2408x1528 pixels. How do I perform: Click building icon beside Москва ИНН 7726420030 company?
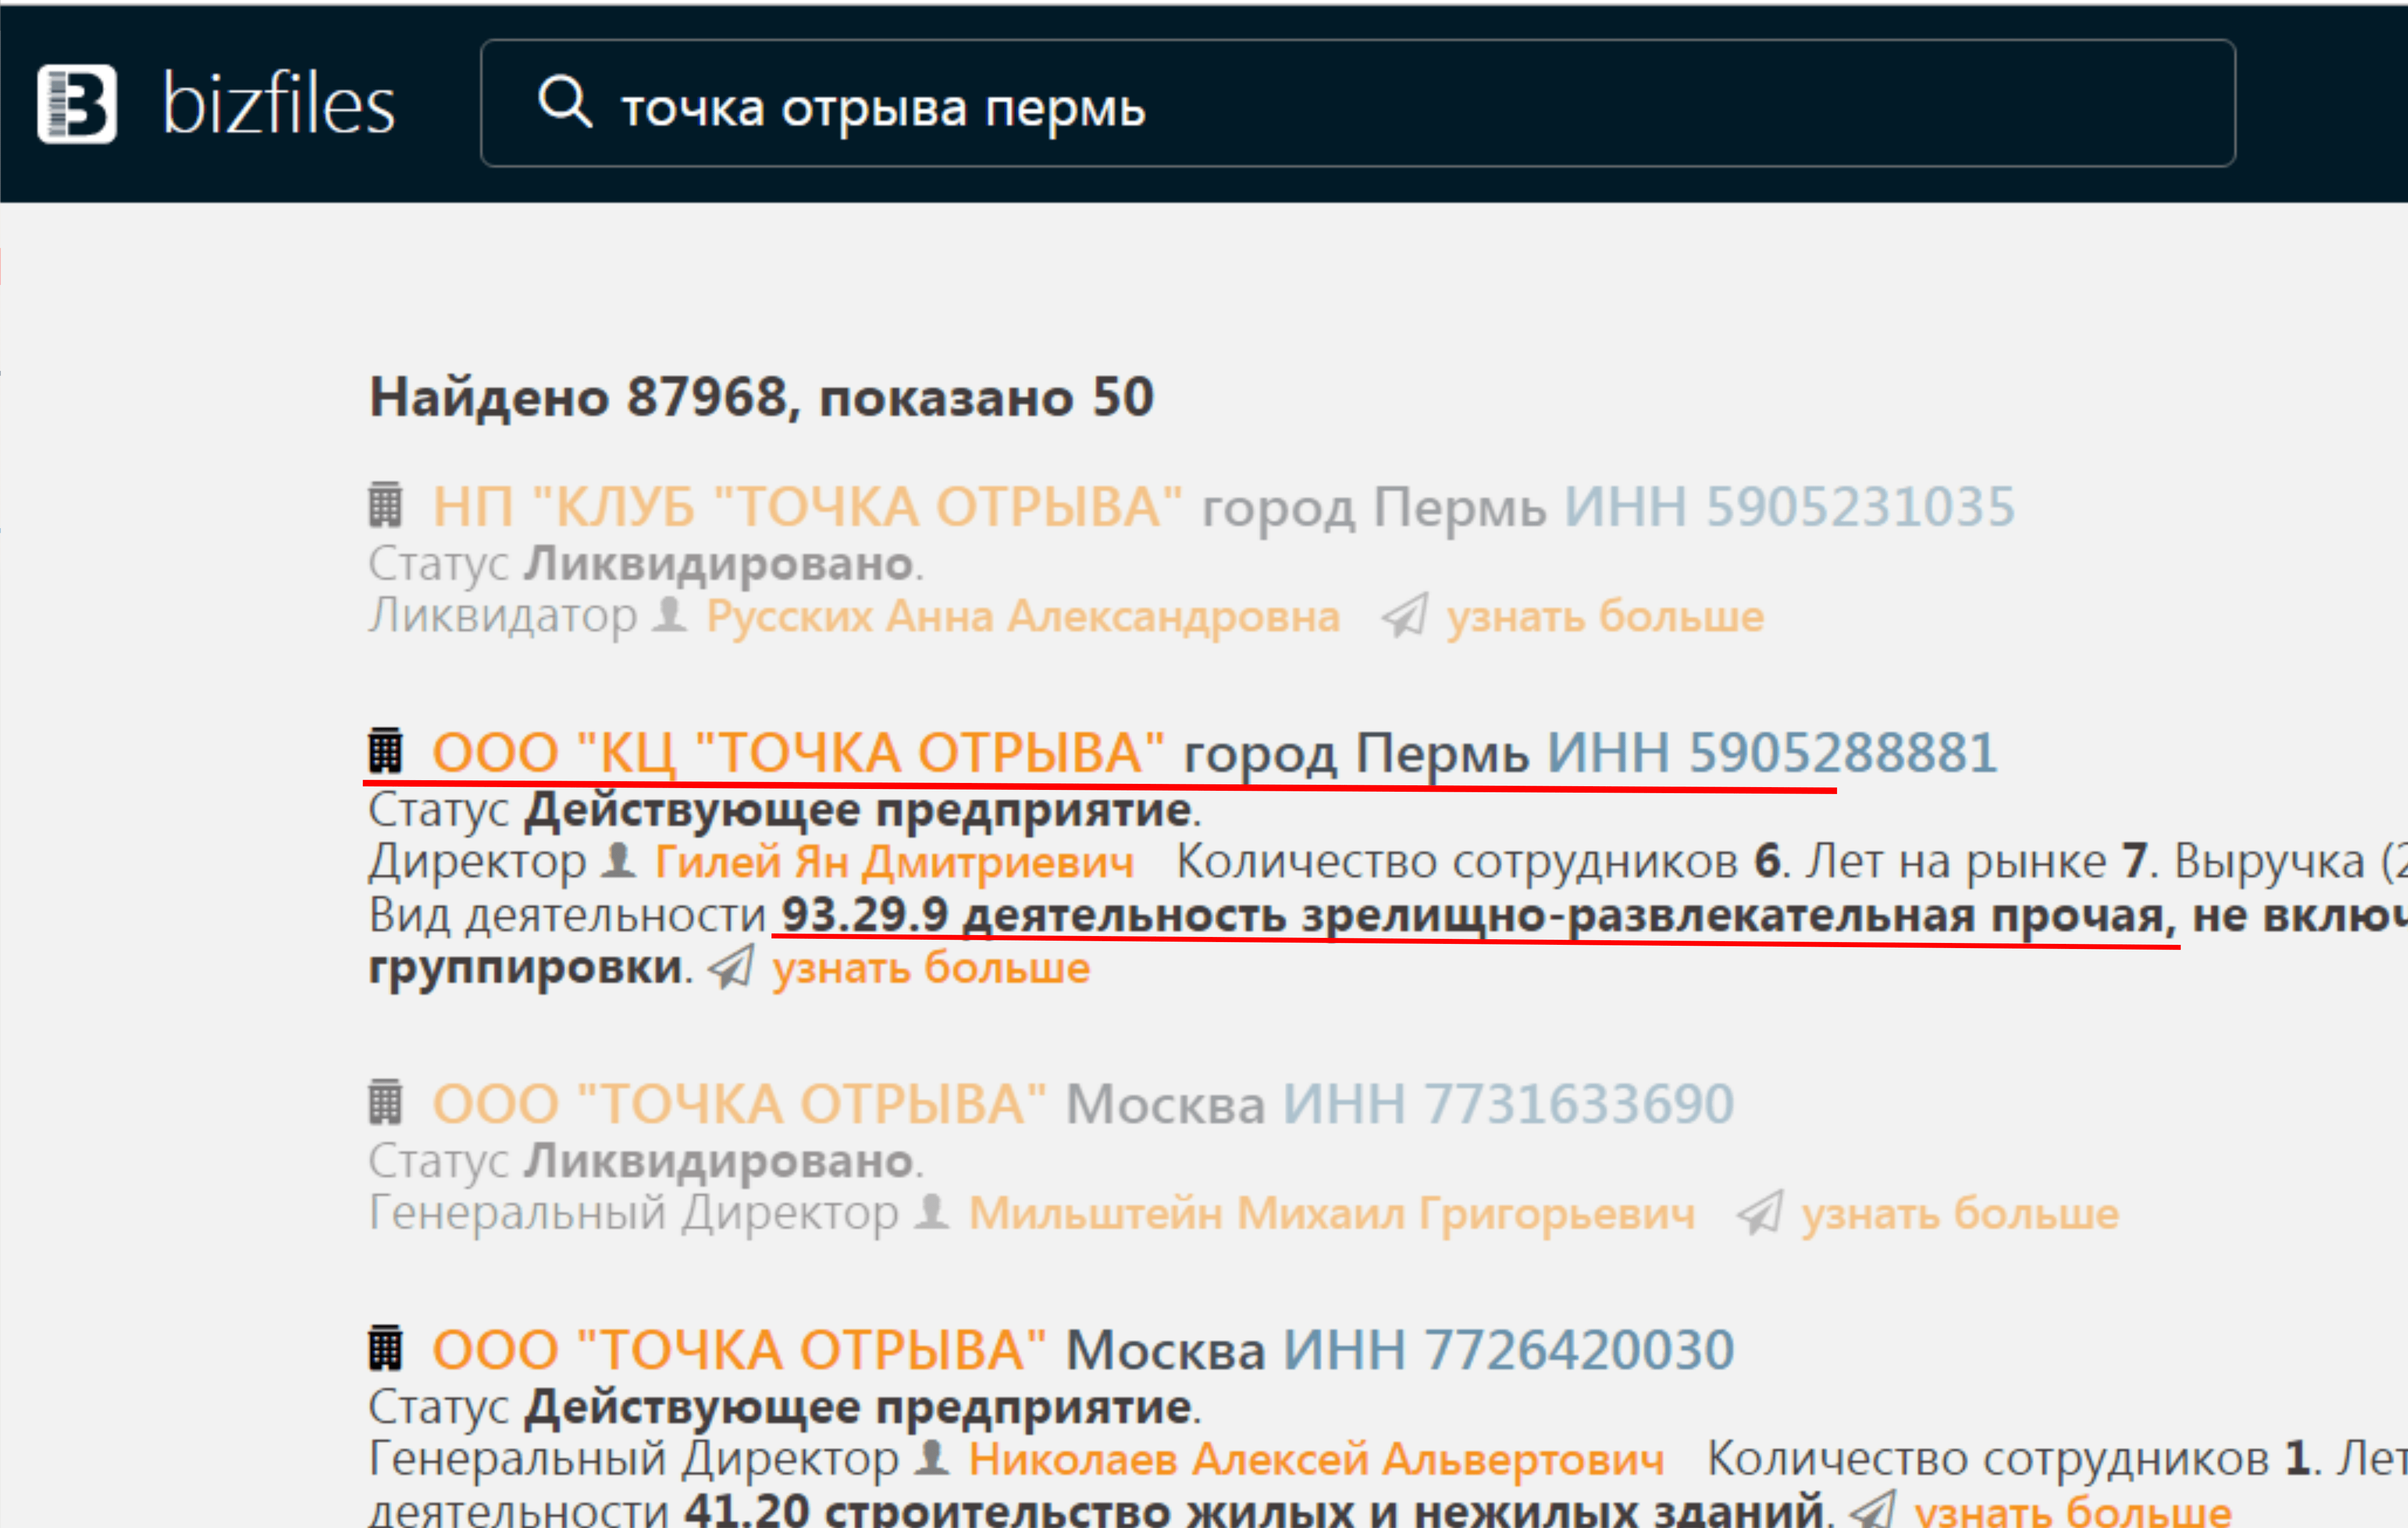385,1348
